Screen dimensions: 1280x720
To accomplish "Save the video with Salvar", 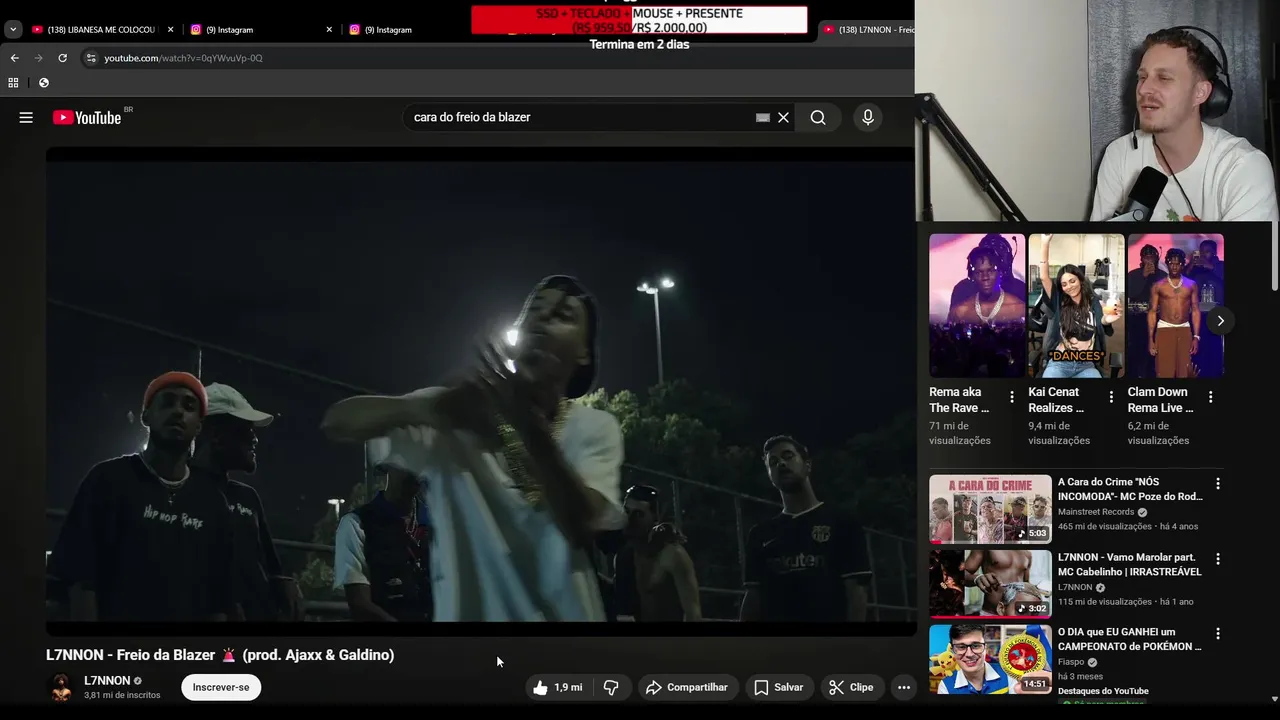I will [778, 687].
